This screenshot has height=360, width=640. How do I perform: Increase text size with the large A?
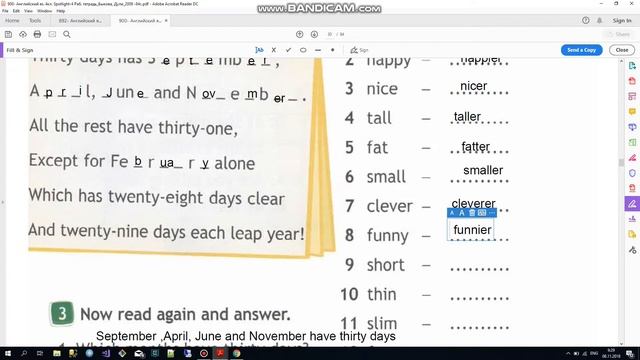click(462, 213)
